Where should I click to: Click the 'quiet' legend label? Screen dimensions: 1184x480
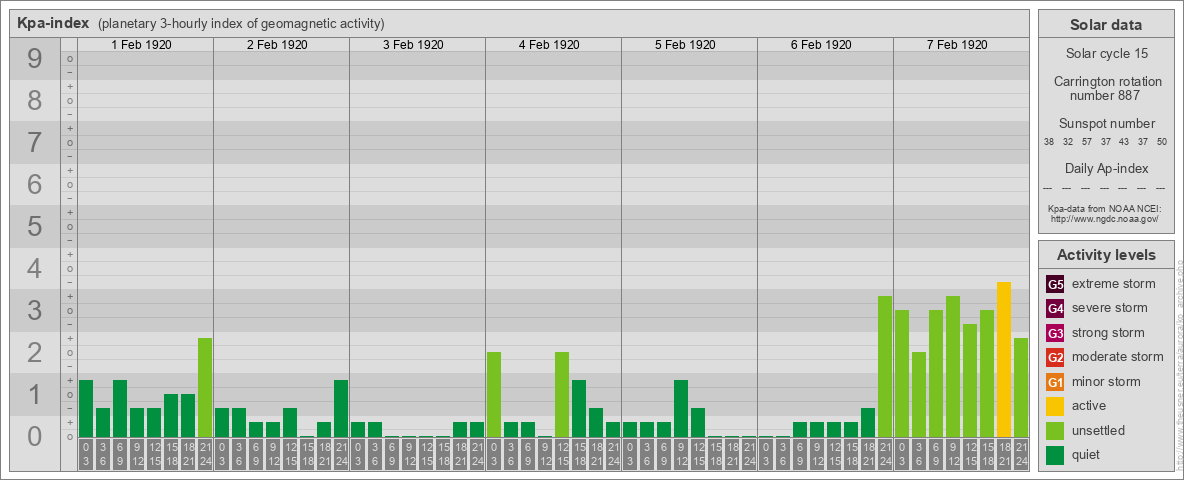(x=1088, y=454)
